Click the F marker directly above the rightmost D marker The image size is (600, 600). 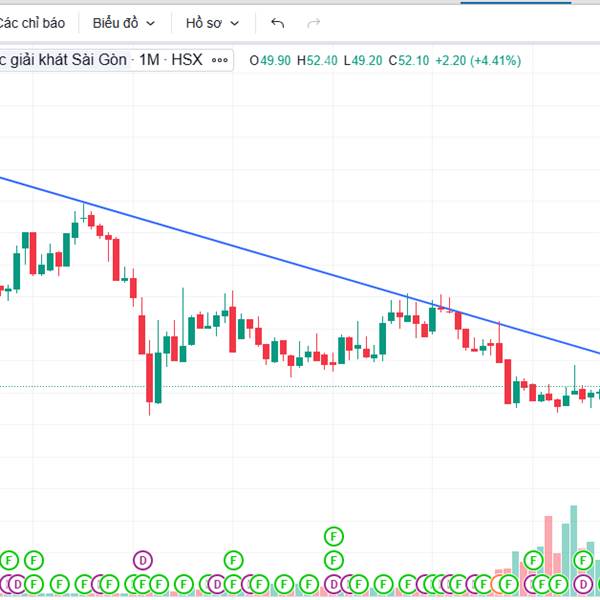[x=583, y=561]
